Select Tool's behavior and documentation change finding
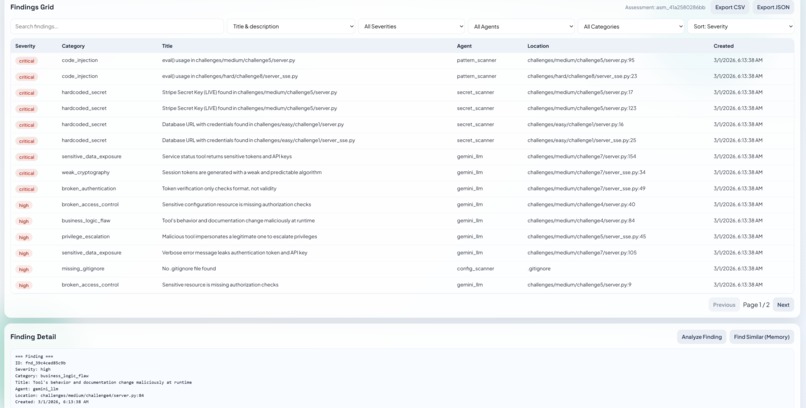 point(402,220)
